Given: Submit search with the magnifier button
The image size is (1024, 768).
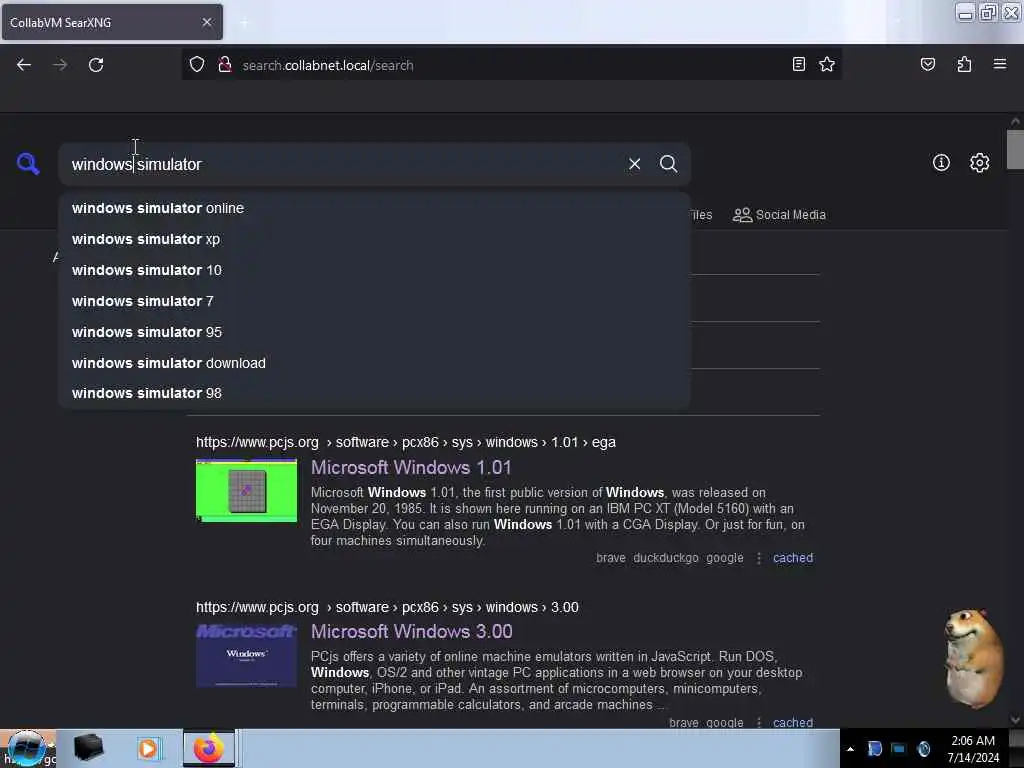Looking at the screenshot, I should (668, 164).
